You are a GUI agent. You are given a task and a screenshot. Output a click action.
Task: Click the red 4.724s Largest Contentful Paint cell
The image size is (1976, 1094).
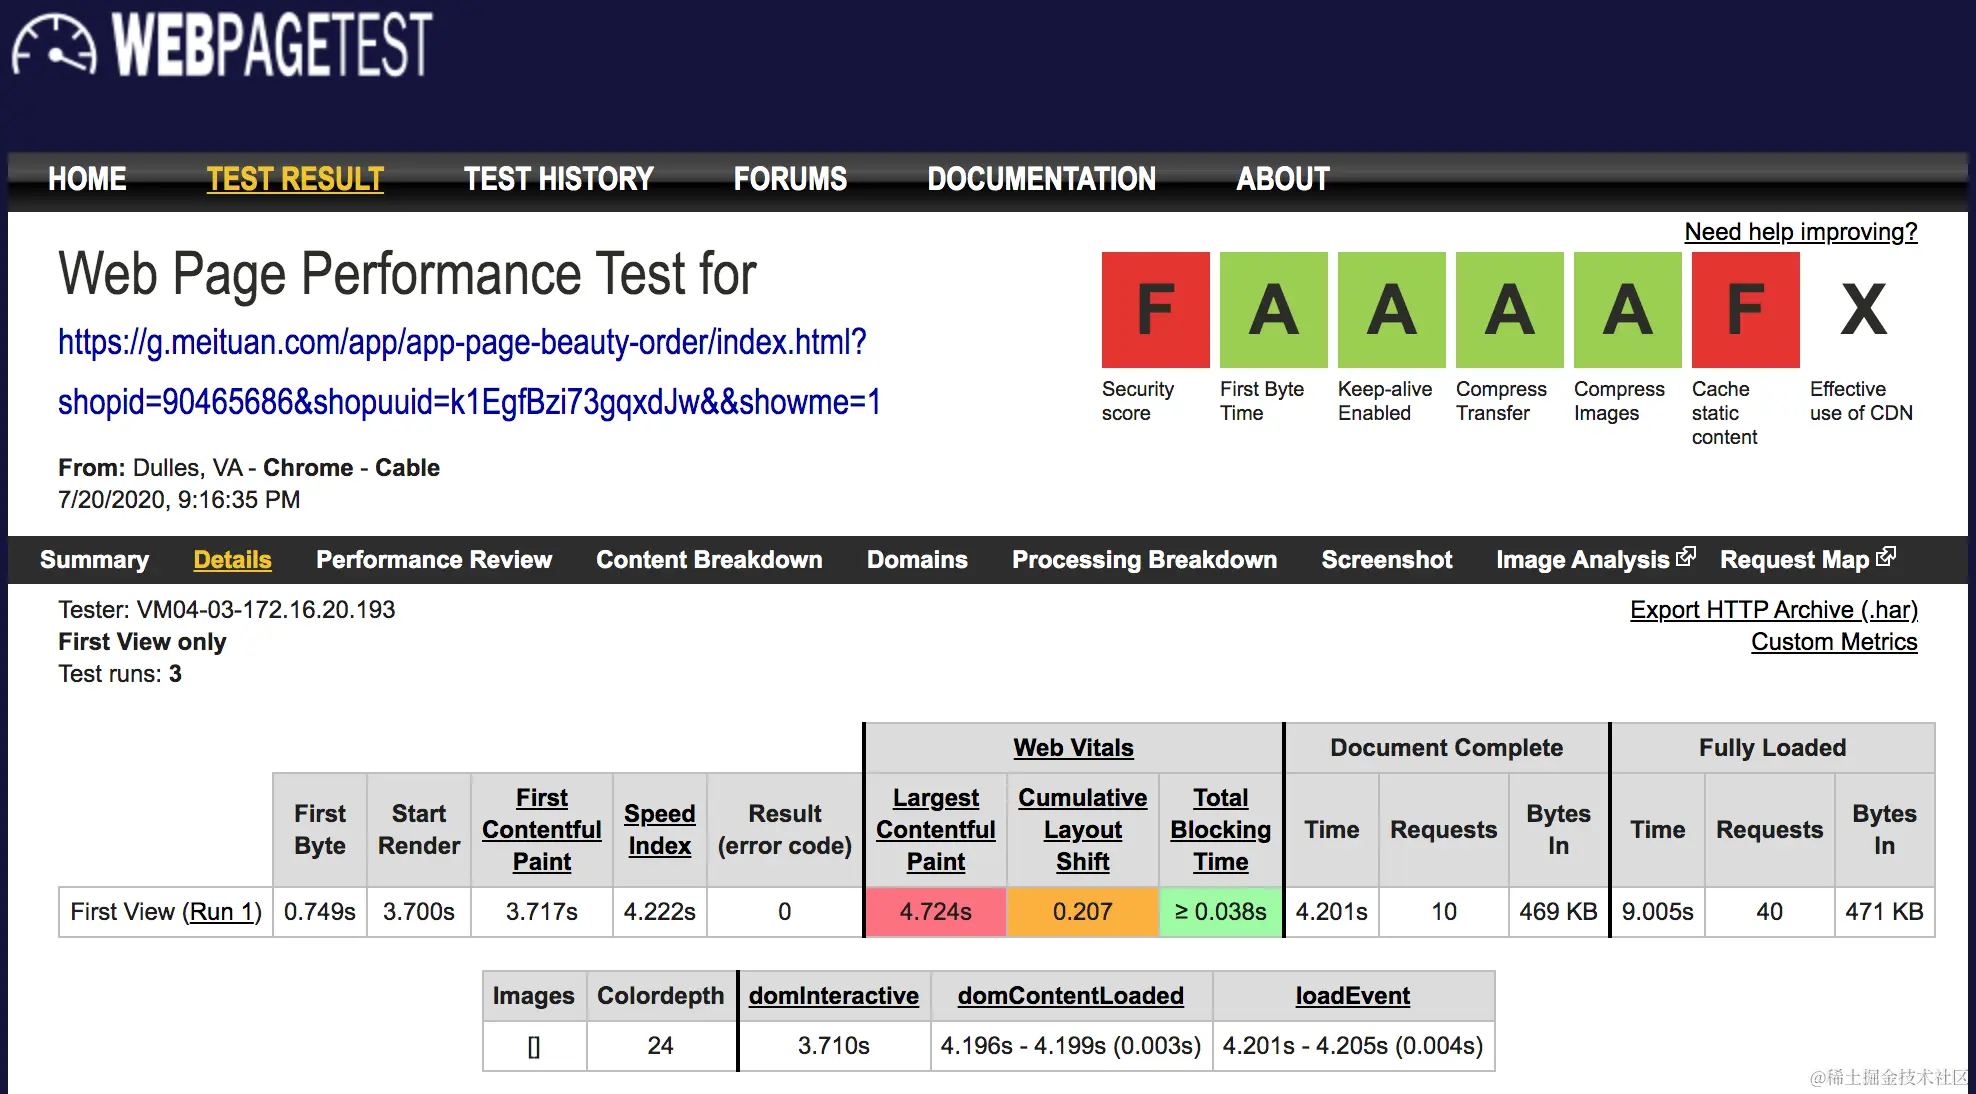pos(935,912)
